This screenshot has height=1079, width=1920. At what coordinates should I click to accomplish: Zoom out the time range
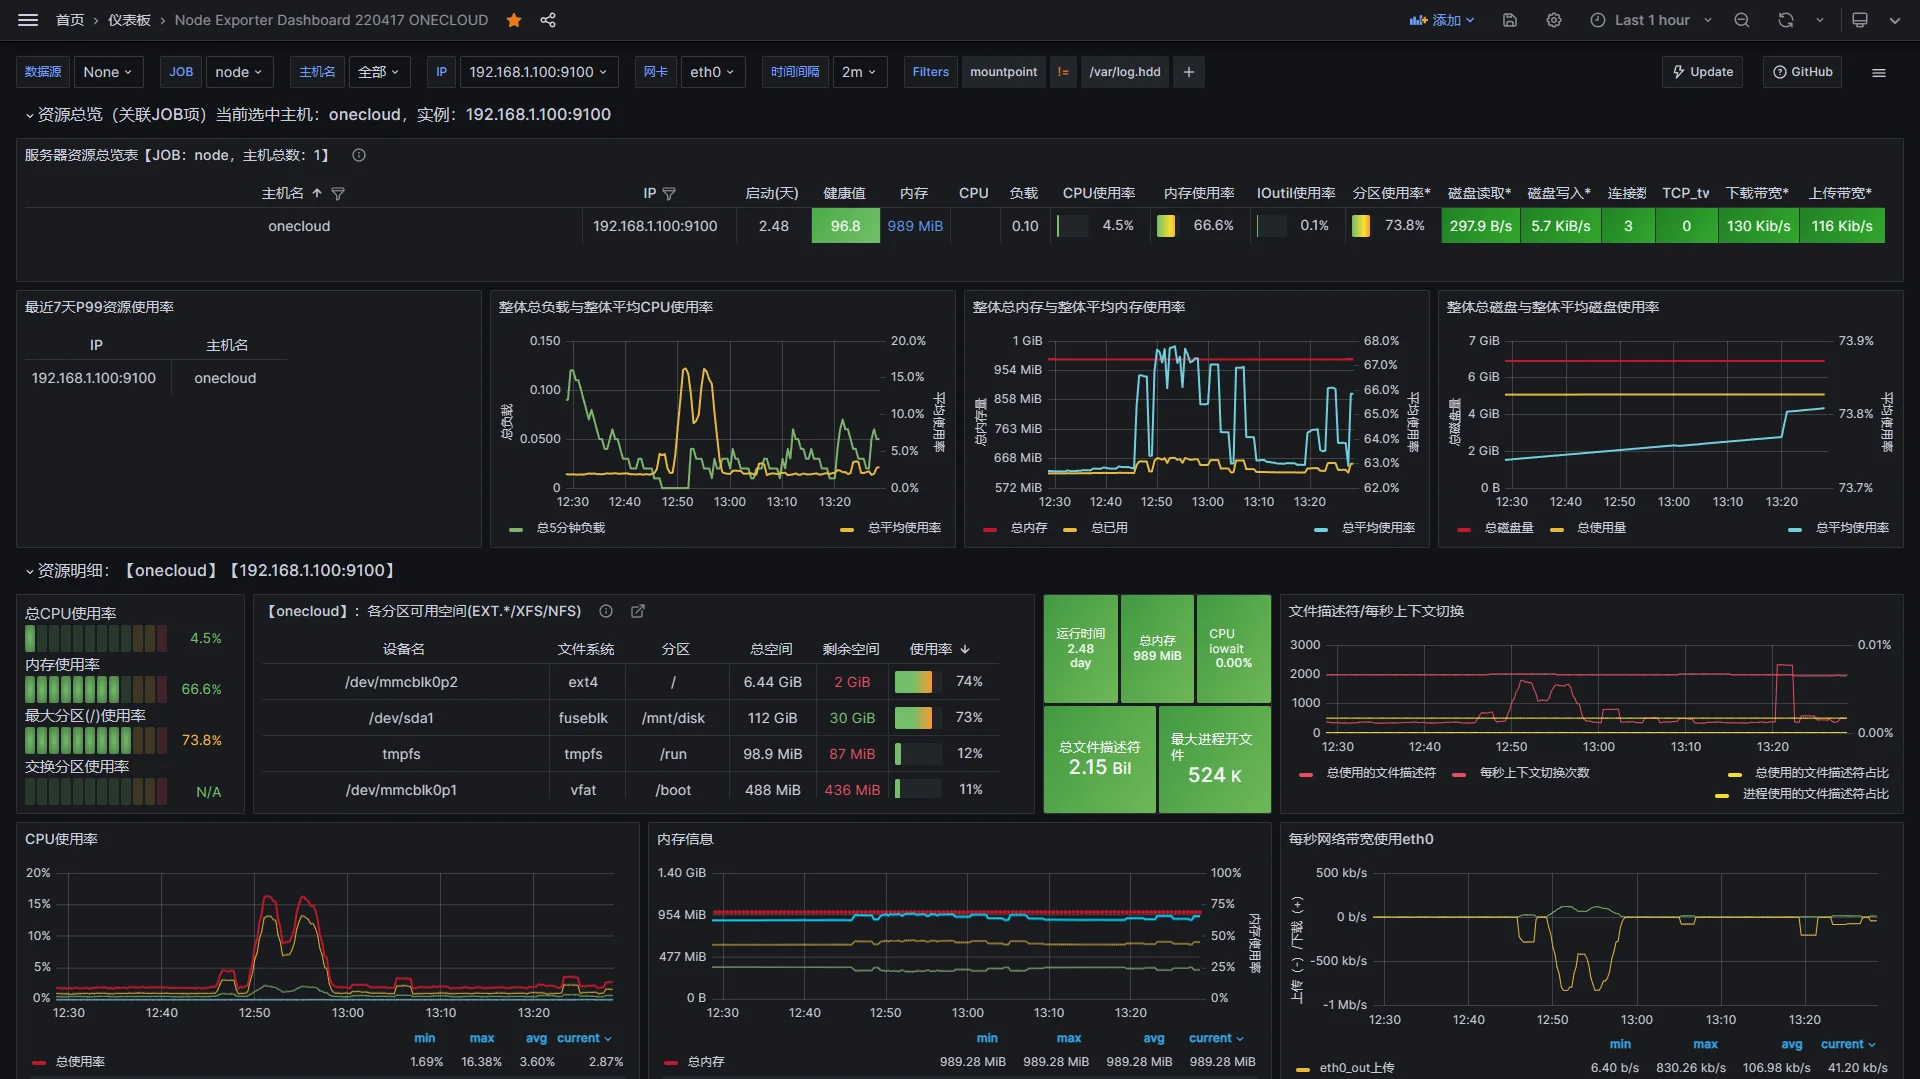click(x=1742, y=20)
